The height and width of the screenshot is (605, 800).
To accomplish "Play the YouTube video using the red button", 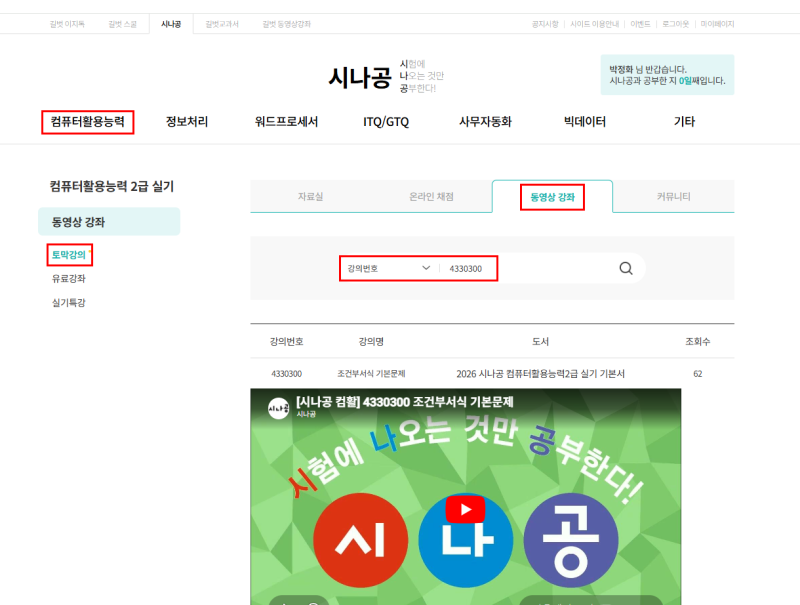I will tap(465, 509).
